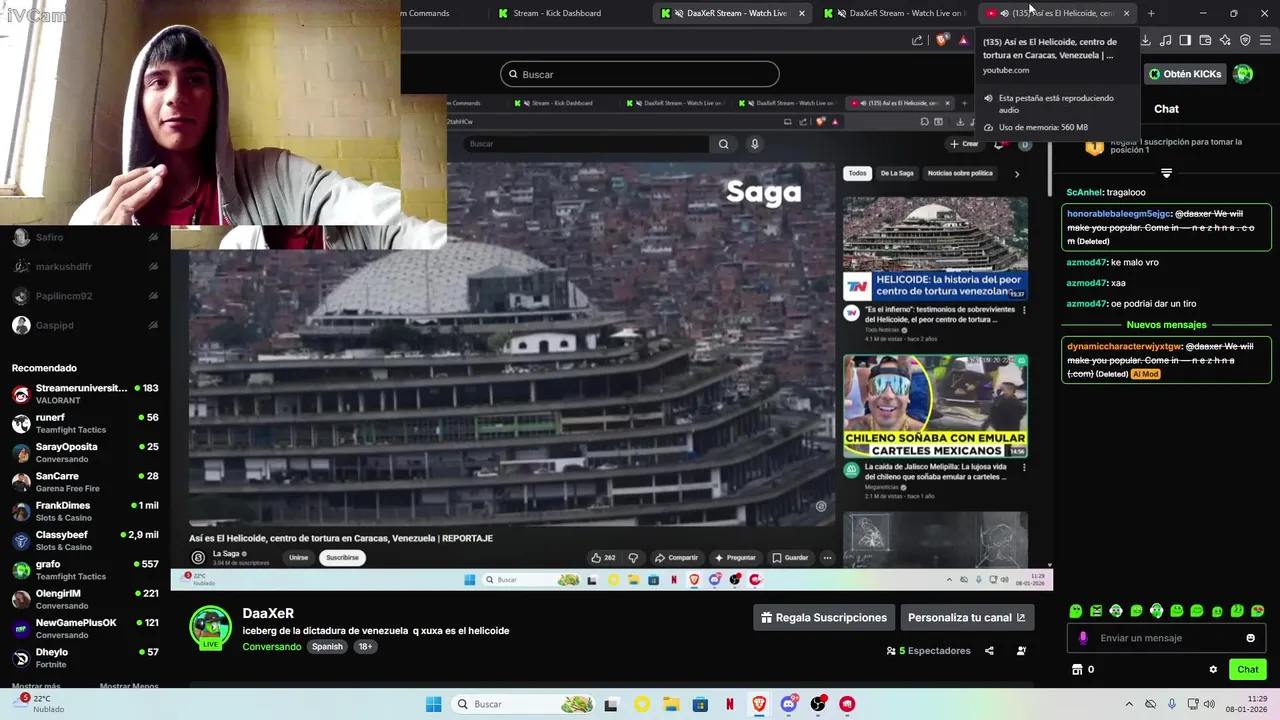The image size is (1280, 720).
Task: Open the Streameruniversit... VALORANT channel
Action: click(x=85, y=394)
